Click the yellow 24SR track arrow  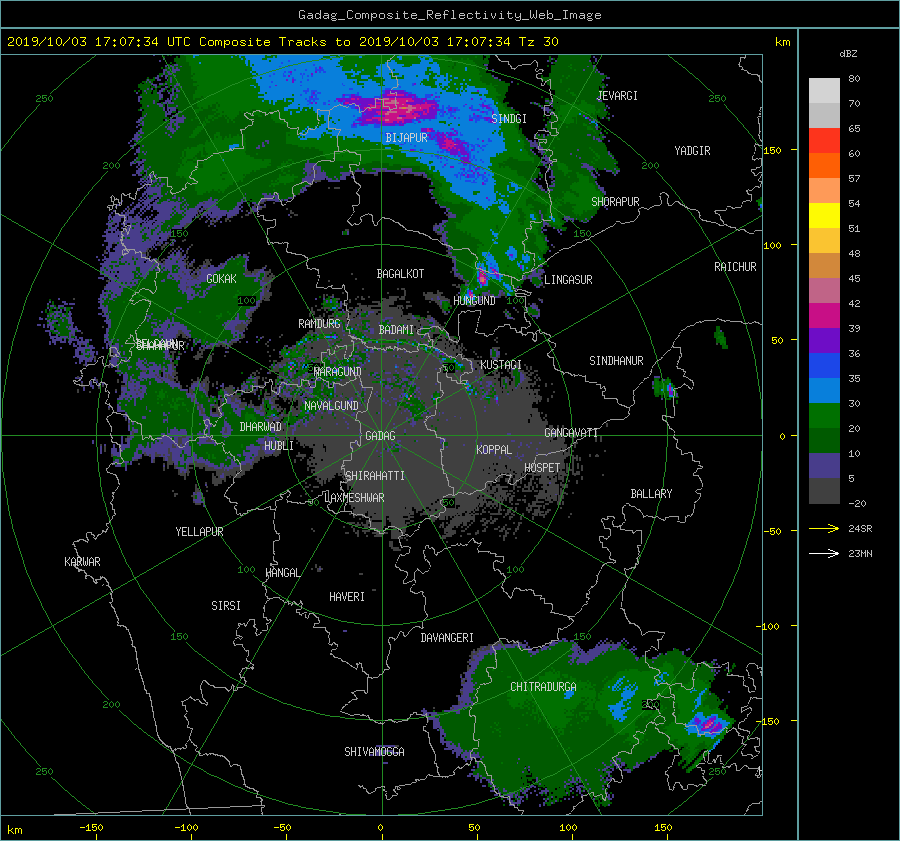pyautogui.click(x=824, y=528)
